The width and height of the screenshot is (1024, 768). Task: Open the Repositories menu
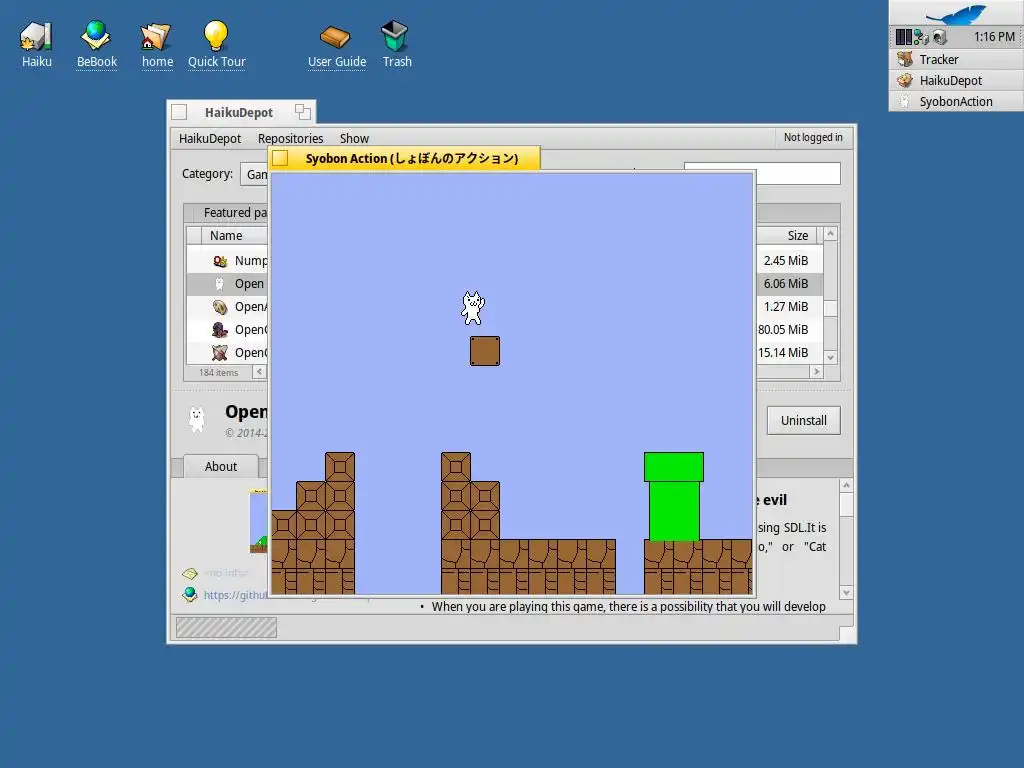pos(290,138)
